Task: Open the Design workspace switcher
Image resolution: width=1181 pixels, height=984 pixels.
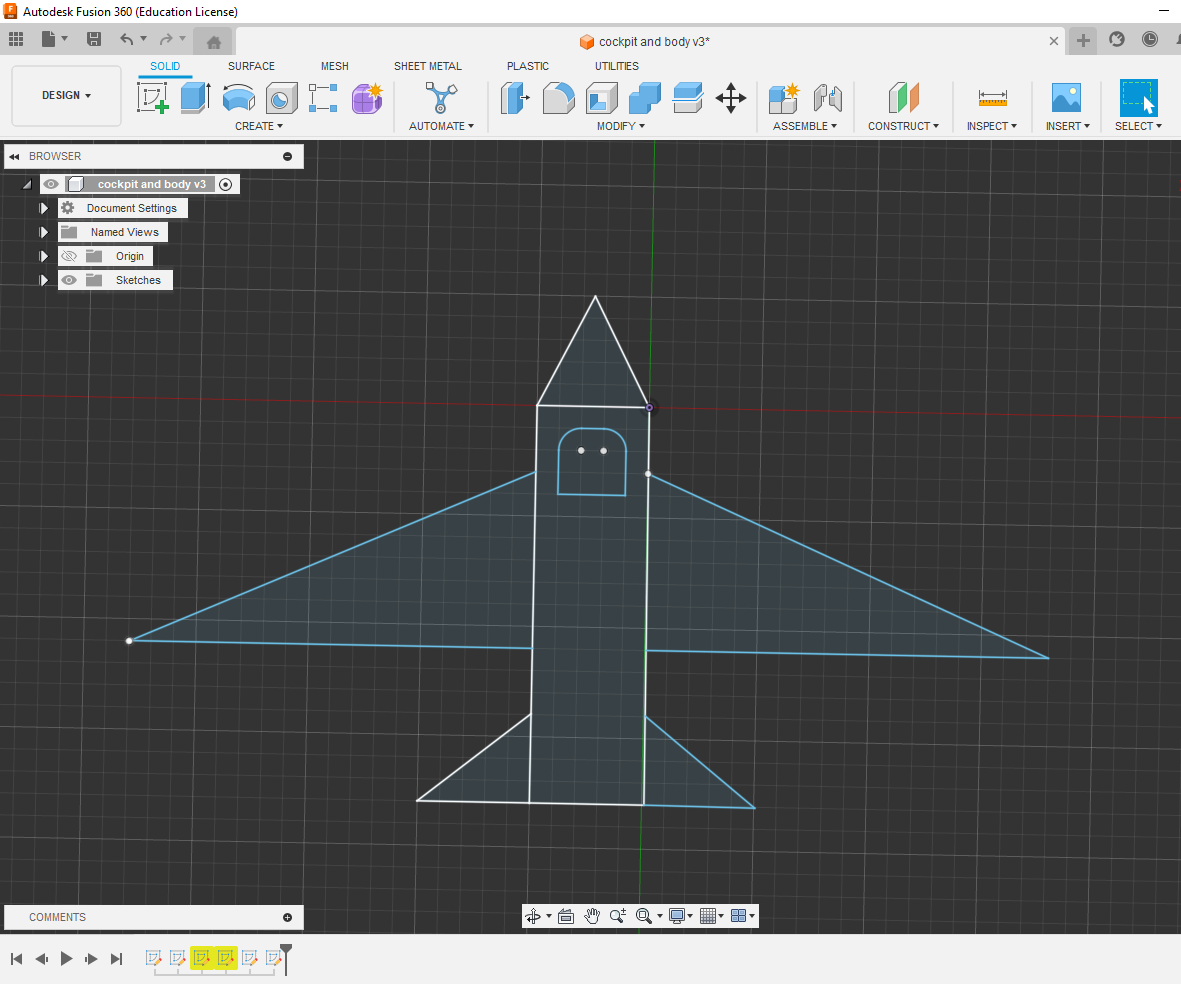Action: 66,95
